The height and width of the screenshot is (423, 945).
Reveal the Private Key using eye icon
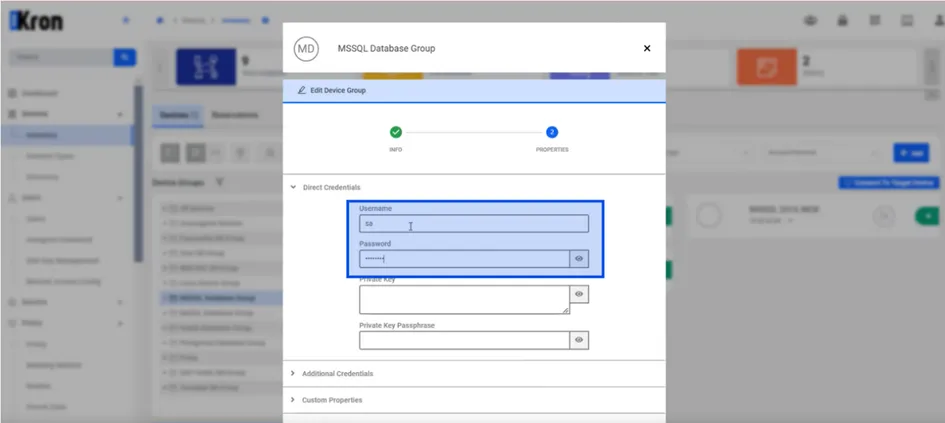(x=579, y=294)
